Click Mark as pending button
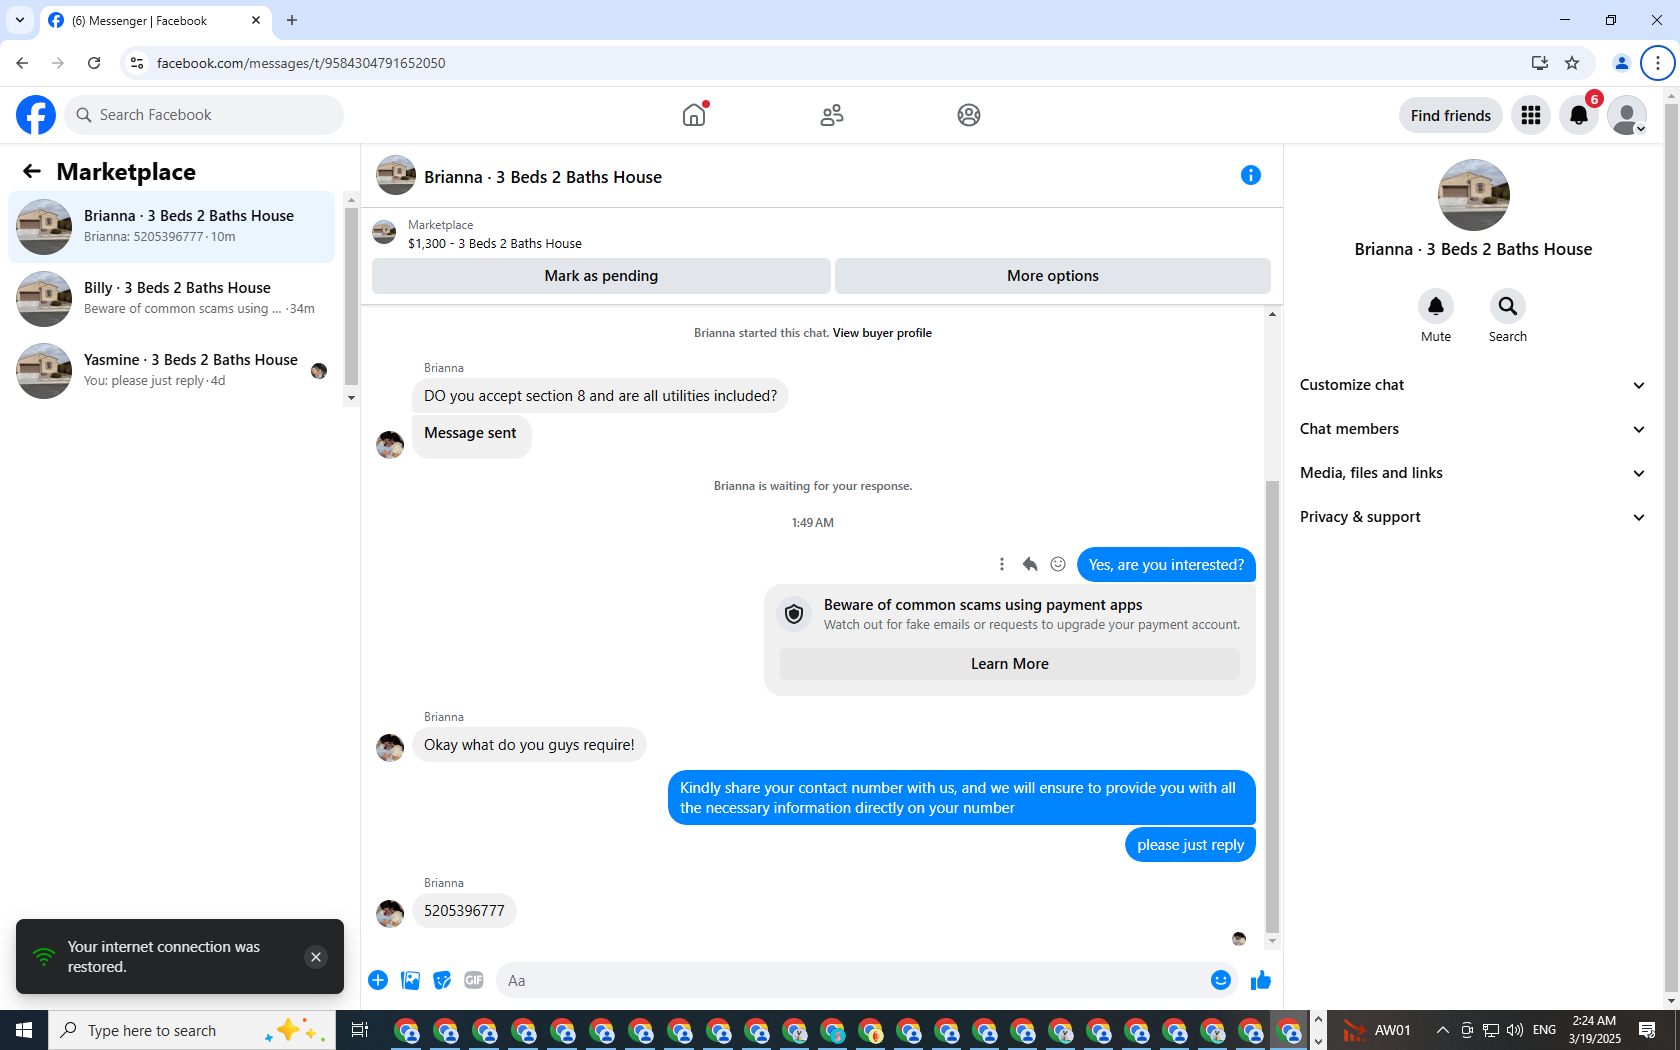Viewport: 1680px width, 1050px height. (x=601, y=276)
